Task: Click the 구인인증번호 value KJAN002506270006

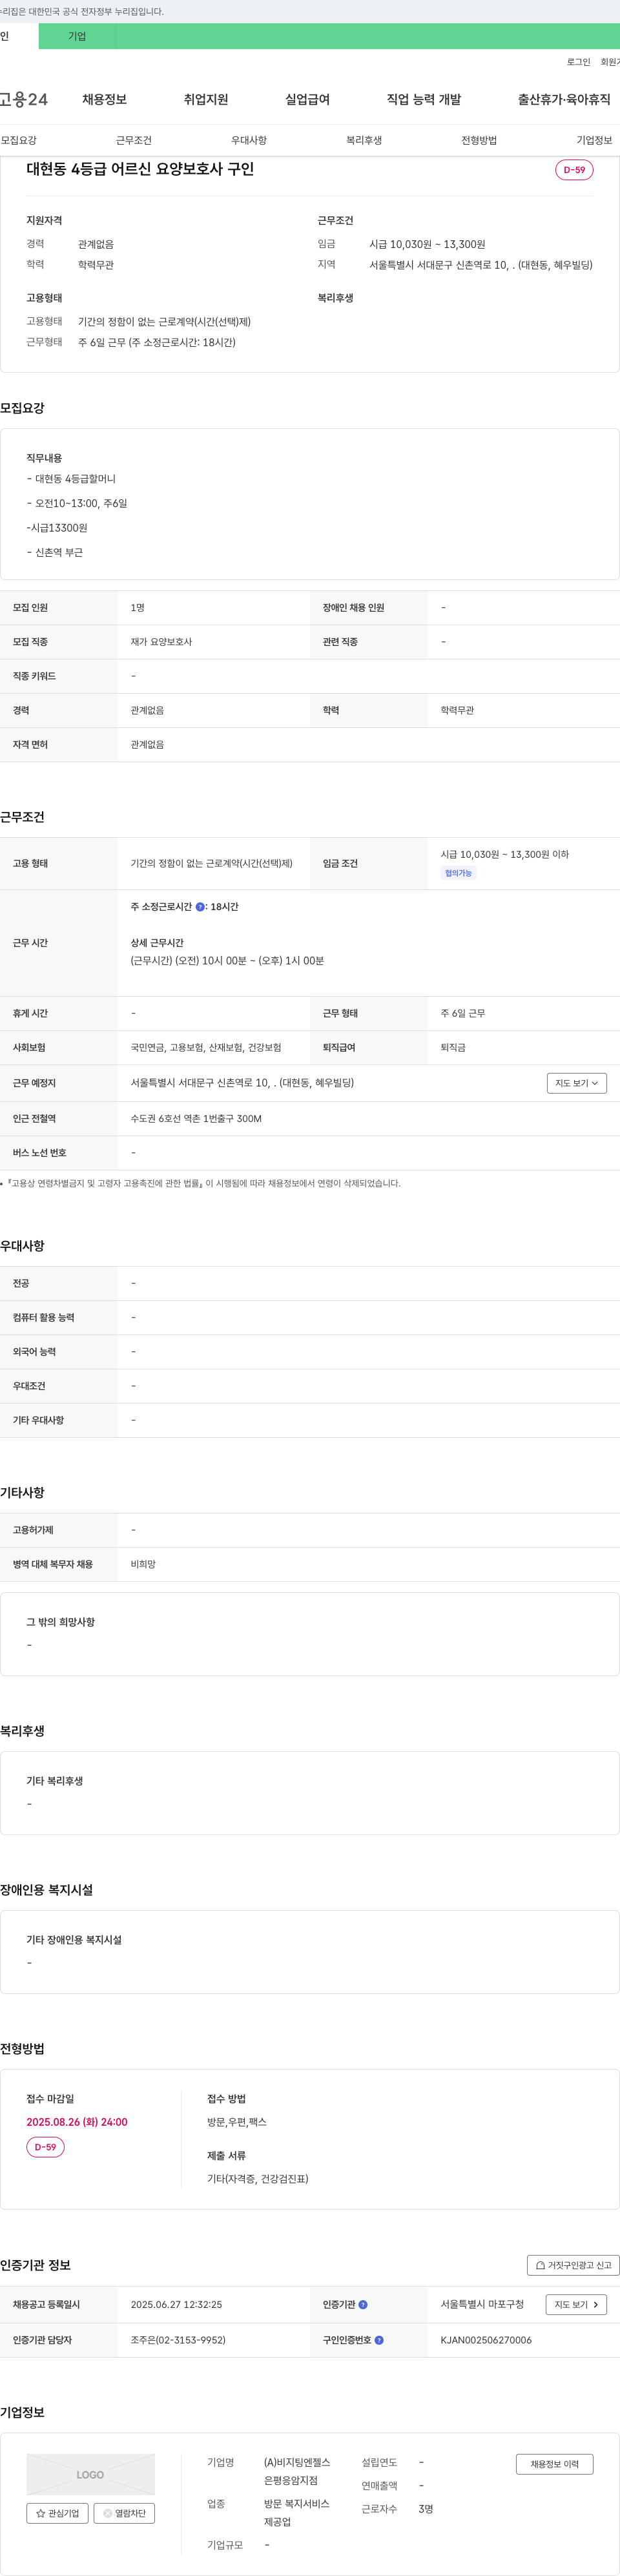Action: coord(486,2340)
